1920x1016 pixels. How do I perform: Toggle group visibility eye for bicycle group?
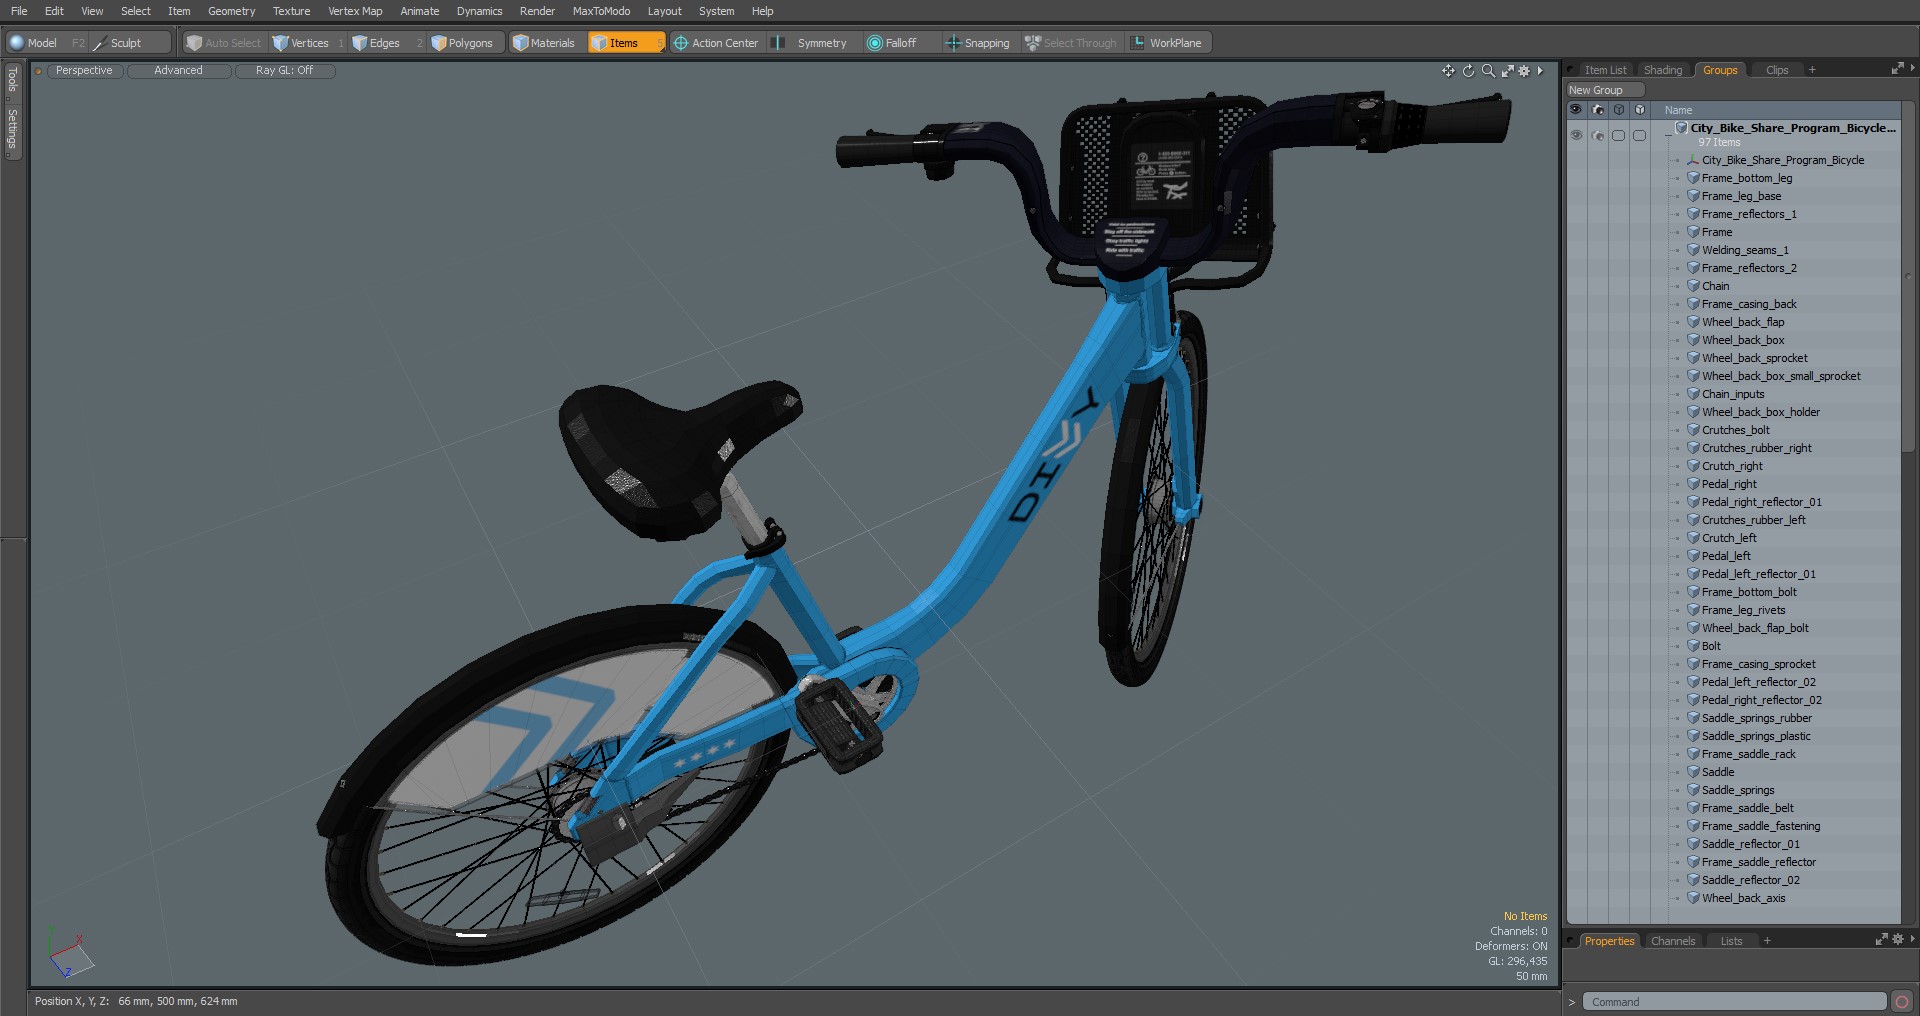(x=1576, y=135)
